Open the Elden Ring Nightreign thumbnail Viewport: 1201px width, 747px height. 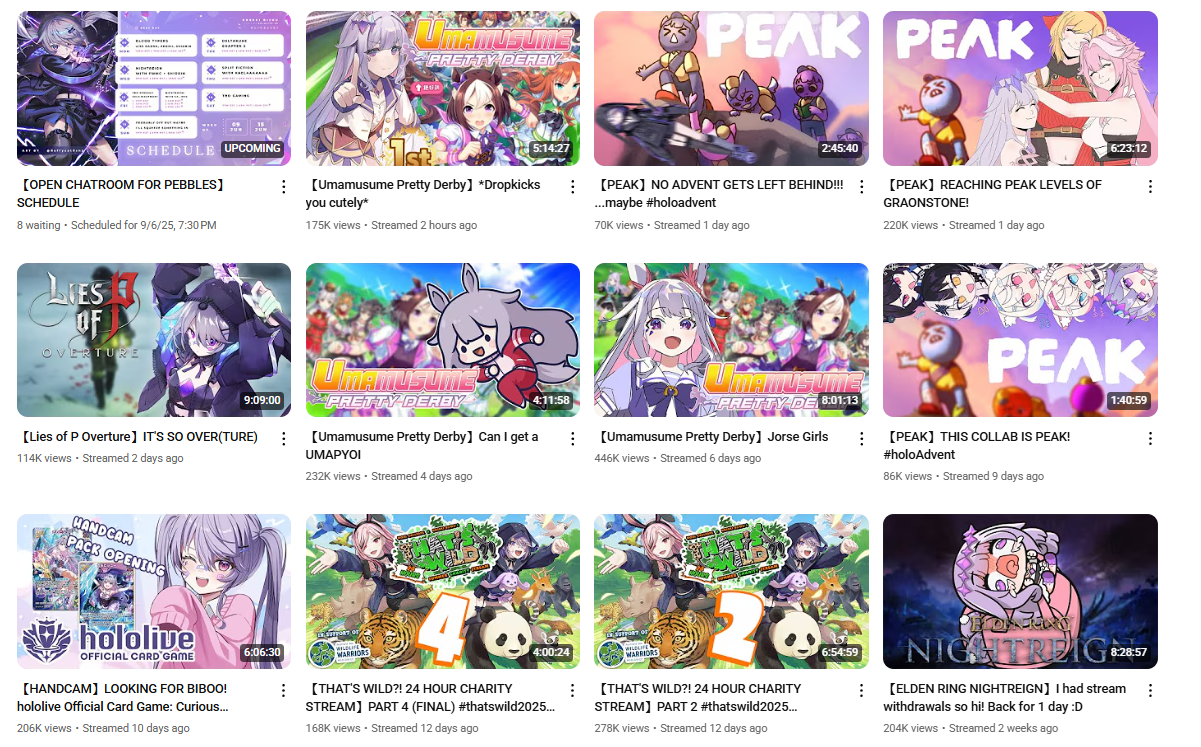[x=1020, y=592]
